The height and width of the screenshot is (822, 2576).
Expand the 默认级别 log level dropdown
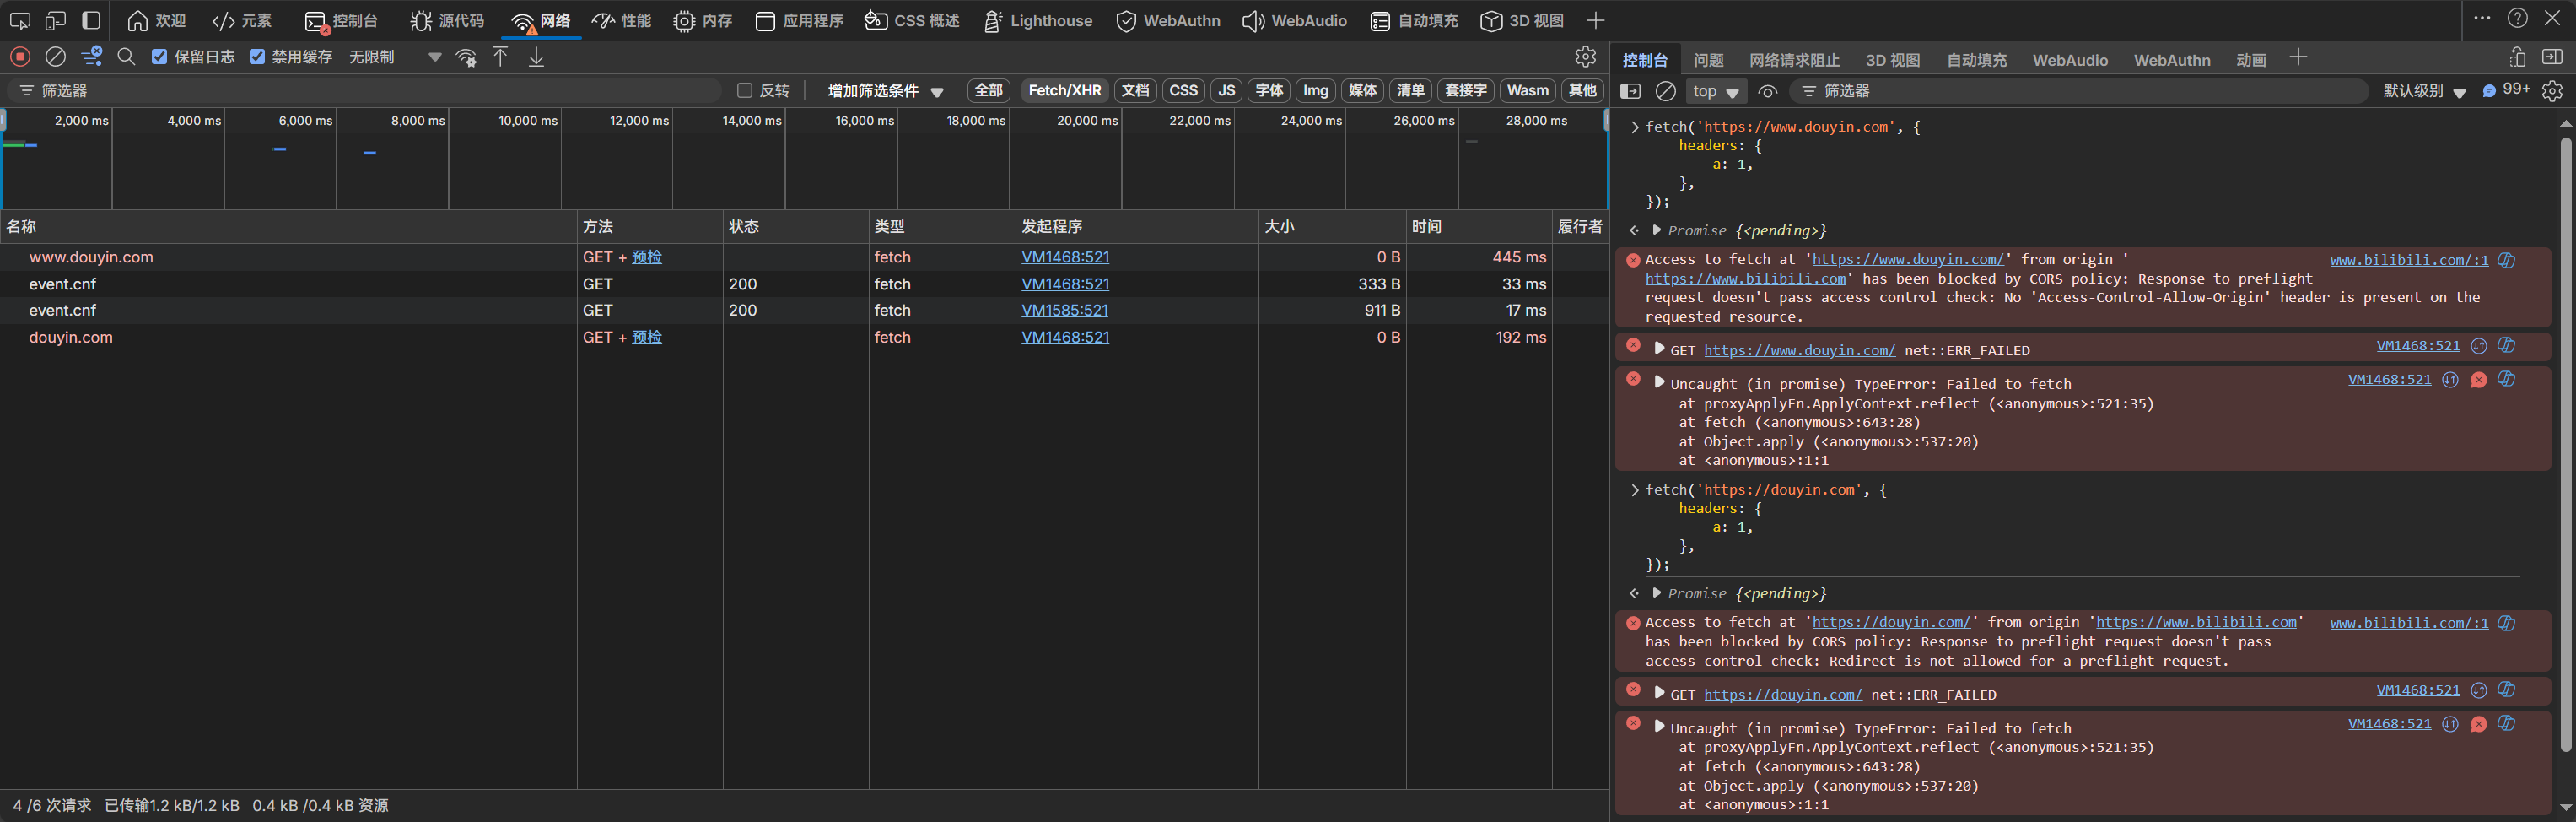click(x=2423, y=91)
